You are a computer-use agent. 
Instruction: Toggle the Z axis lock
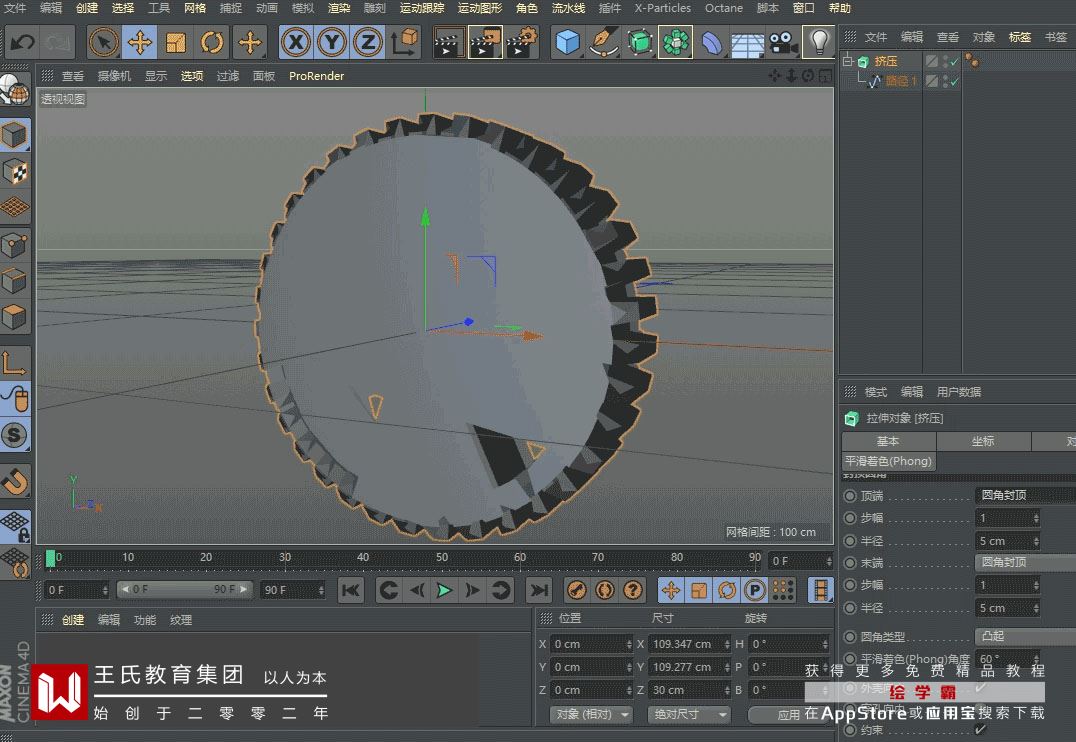coord(369,42)
